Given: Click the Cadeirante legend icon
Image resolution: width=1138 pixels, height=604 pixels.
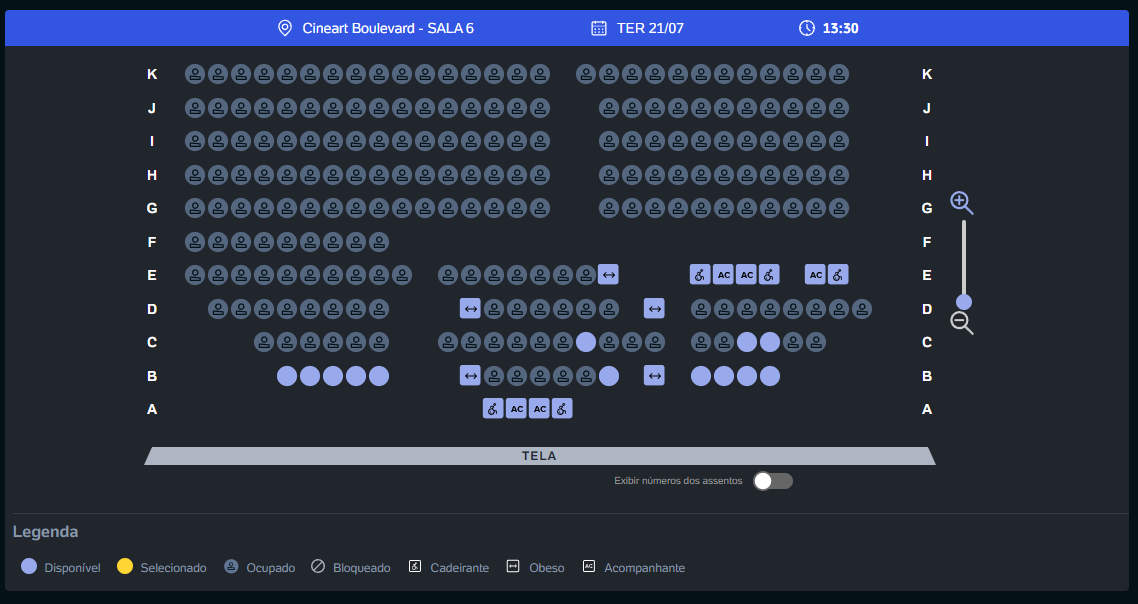Looking at the screenshot, I should tap(414, 566).
